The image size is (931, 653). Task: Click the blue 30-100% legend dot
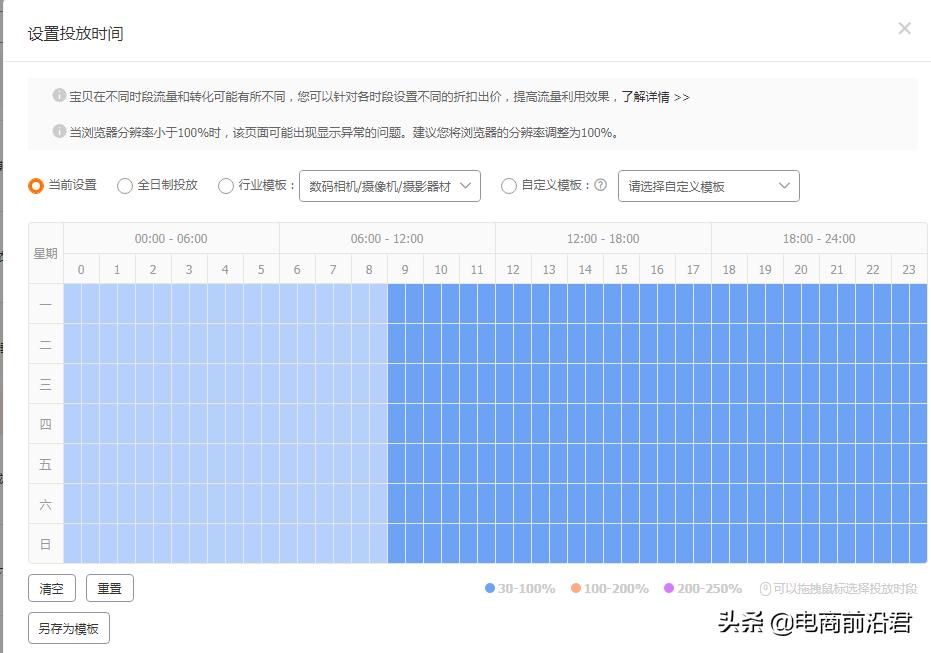click(489, 589)
